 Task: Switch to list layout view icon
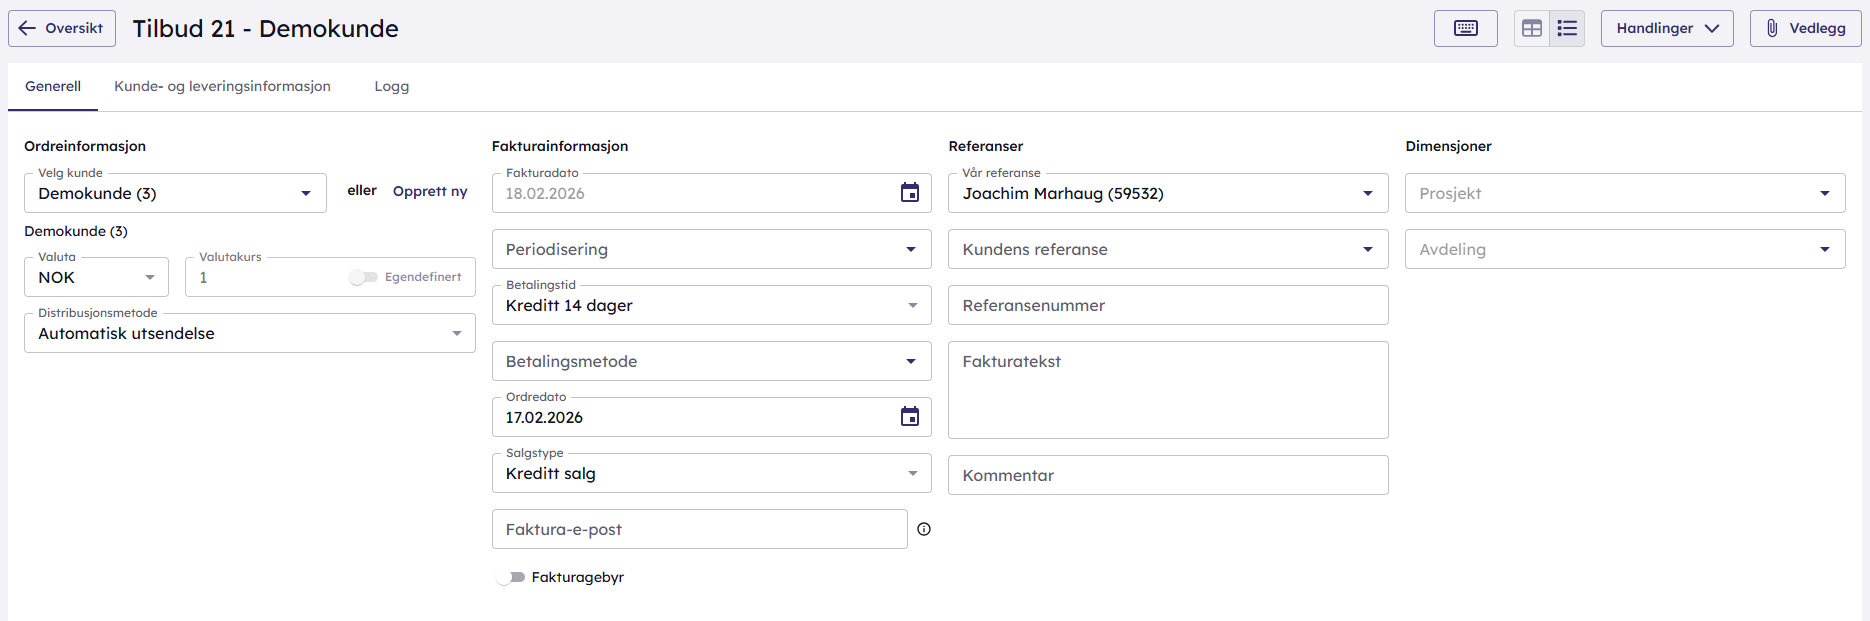pos(1567,28)
